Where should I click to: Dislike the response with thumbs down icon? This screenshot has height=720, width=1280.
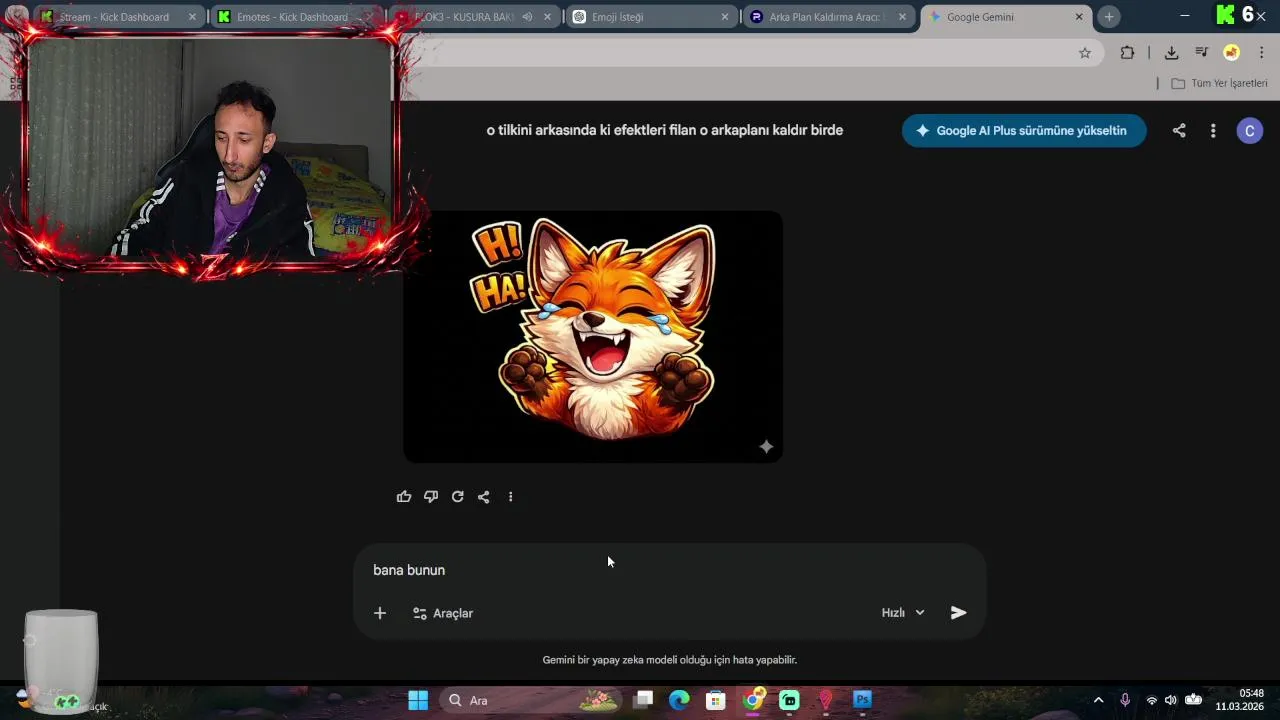click(431, 497)
